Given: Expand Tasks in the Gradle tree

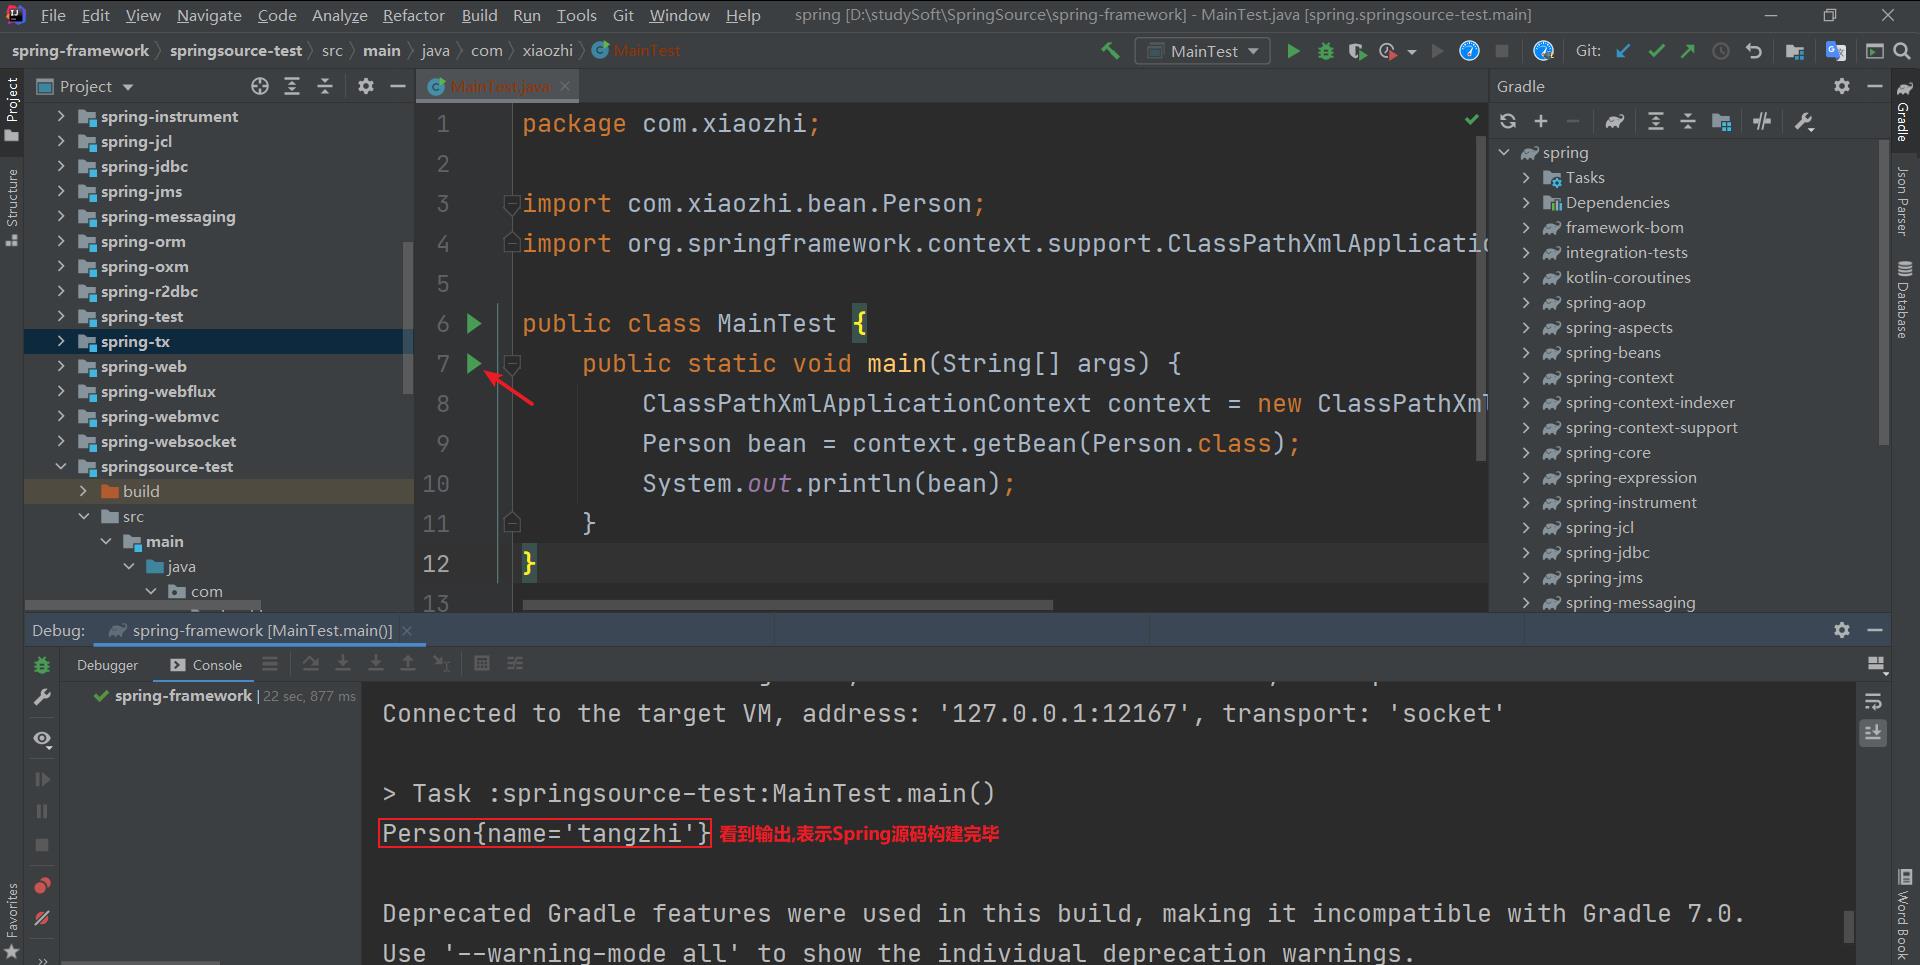Looking at the screenshot, I should coord(1526,177).
